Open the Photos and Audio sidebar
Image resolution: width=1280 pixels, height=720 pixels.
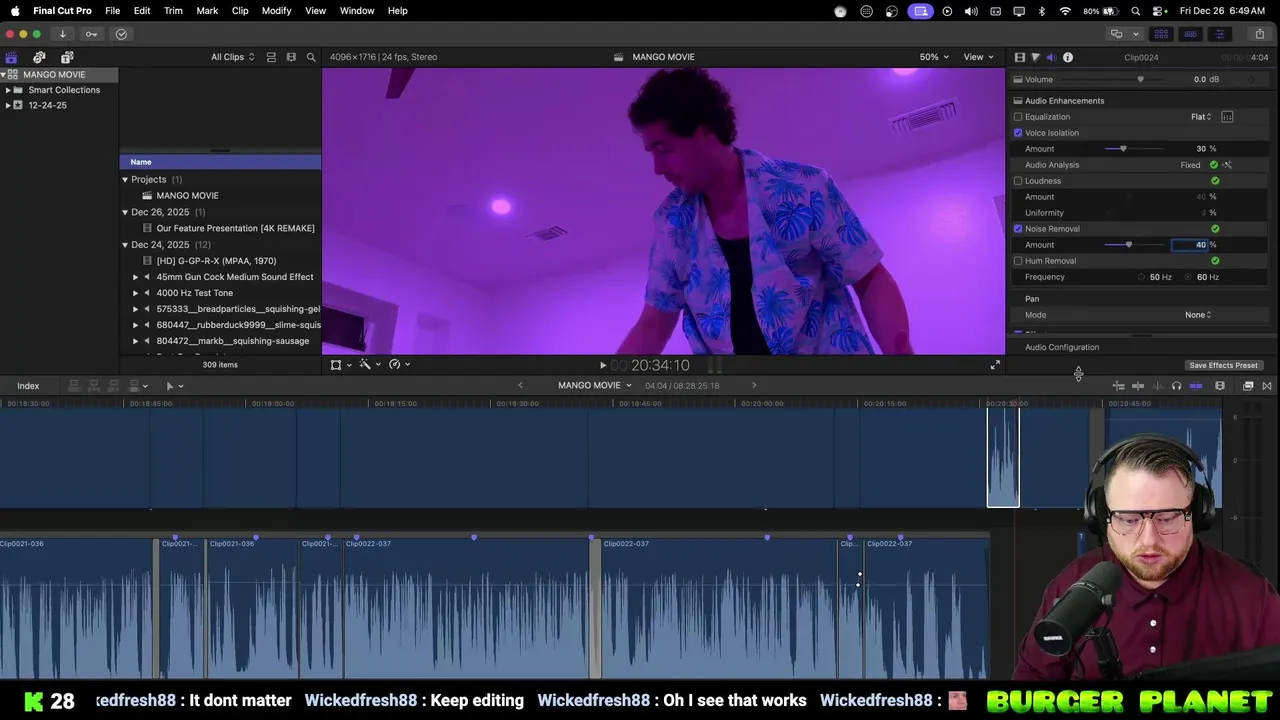[39, 57]
